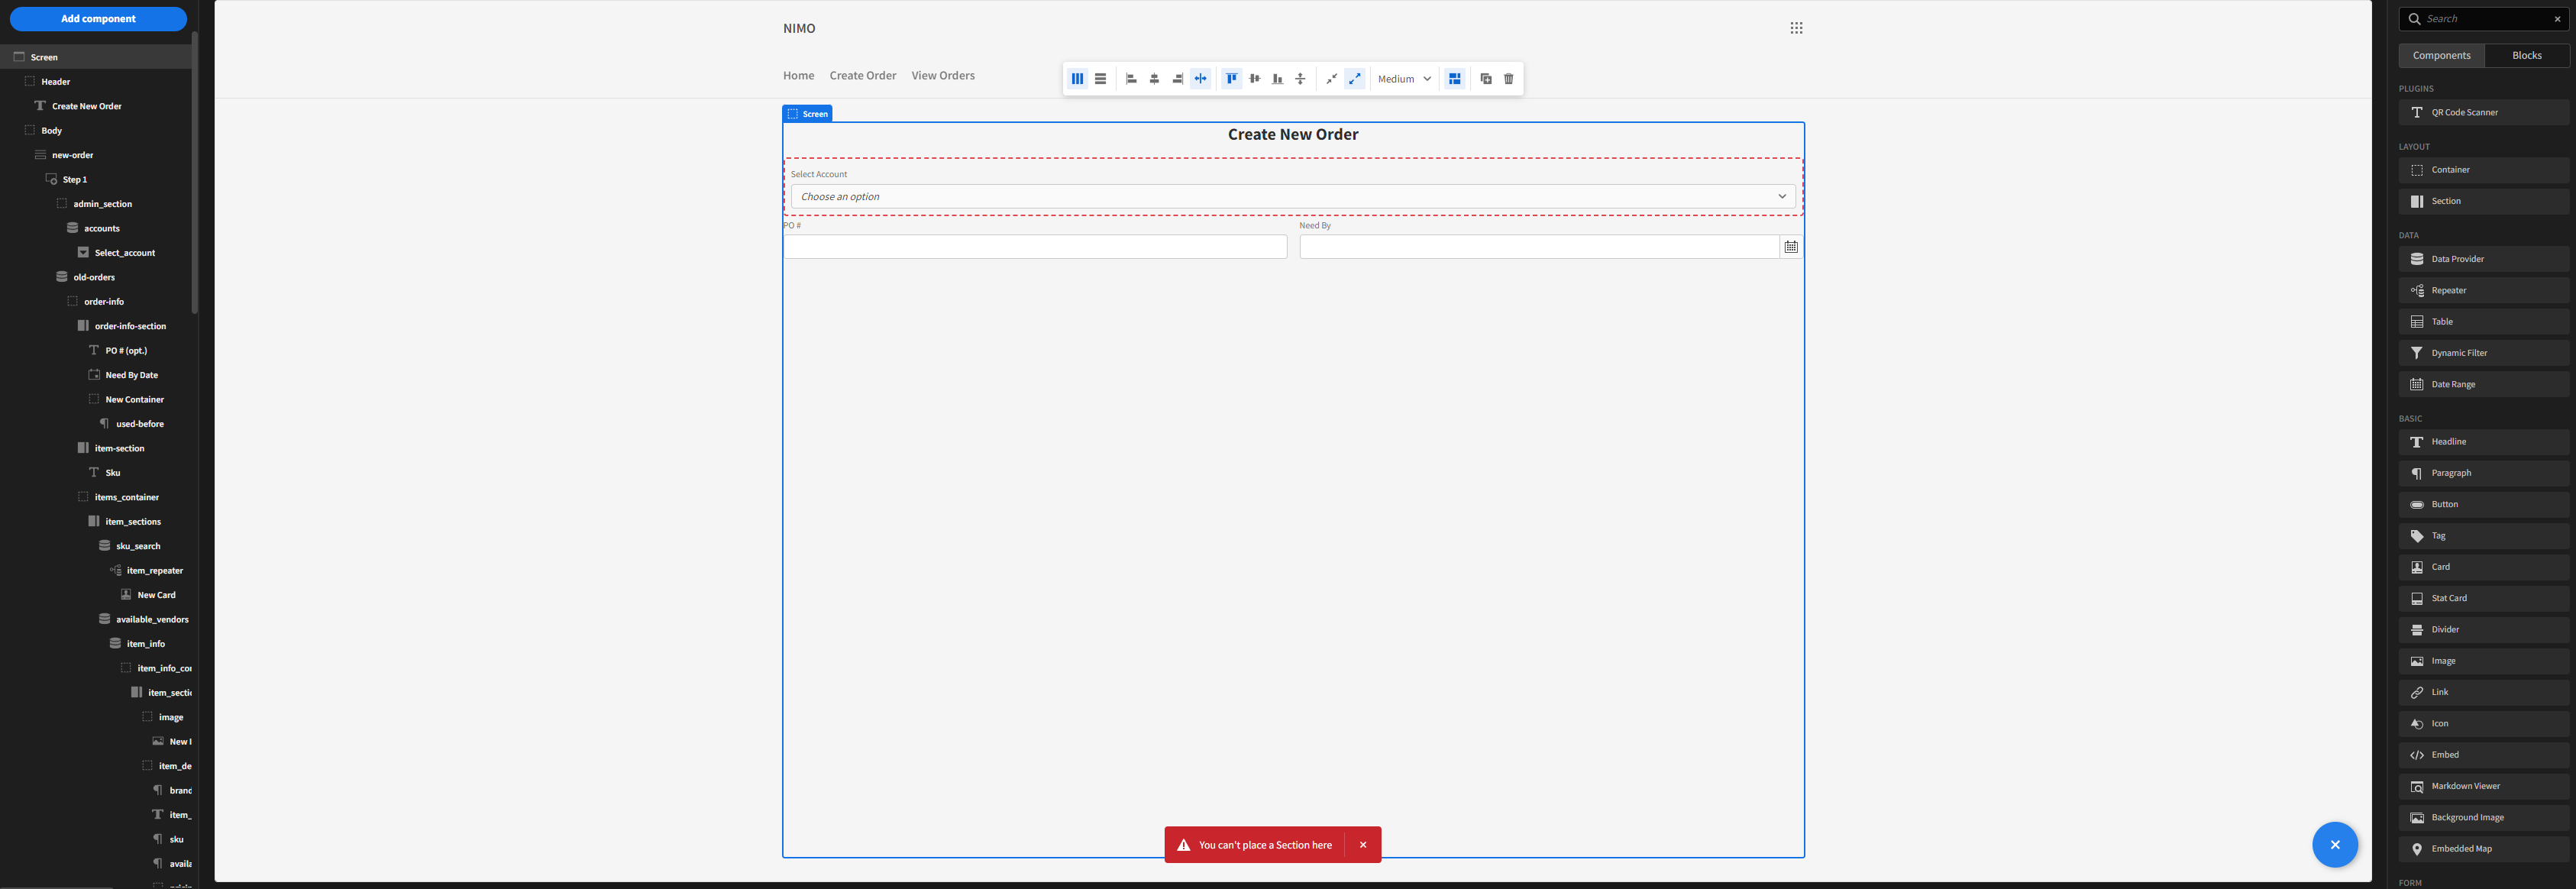Viewport: 2576px width, 889px height.
Task: Open the apps grid icon beside NIMO header
Action: [x=1796, y=27]
